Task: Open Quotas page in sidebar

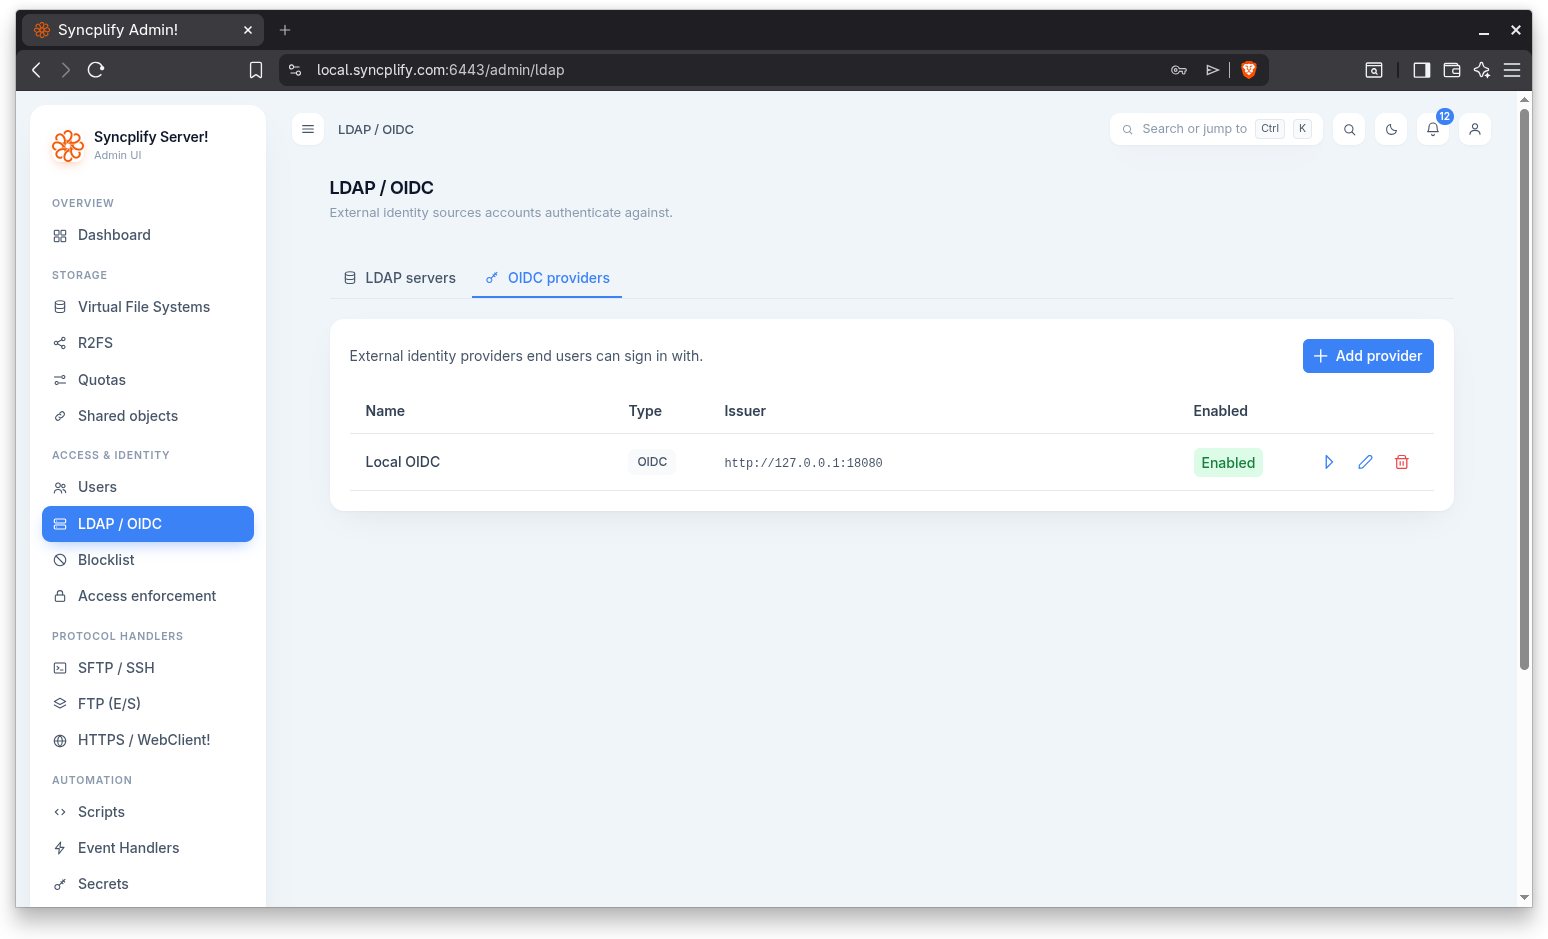Action: pyautogui.click(x=148, y=380)
